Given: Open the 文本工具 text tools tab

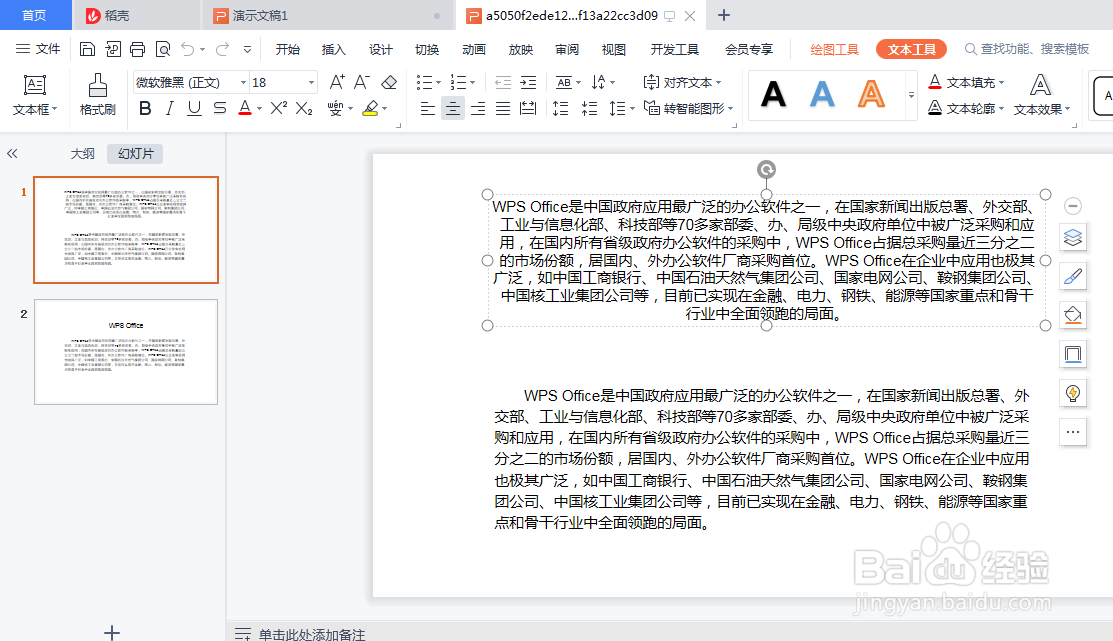Looking at the screenshot, I should pyautogui.click(x=911, y=49).
